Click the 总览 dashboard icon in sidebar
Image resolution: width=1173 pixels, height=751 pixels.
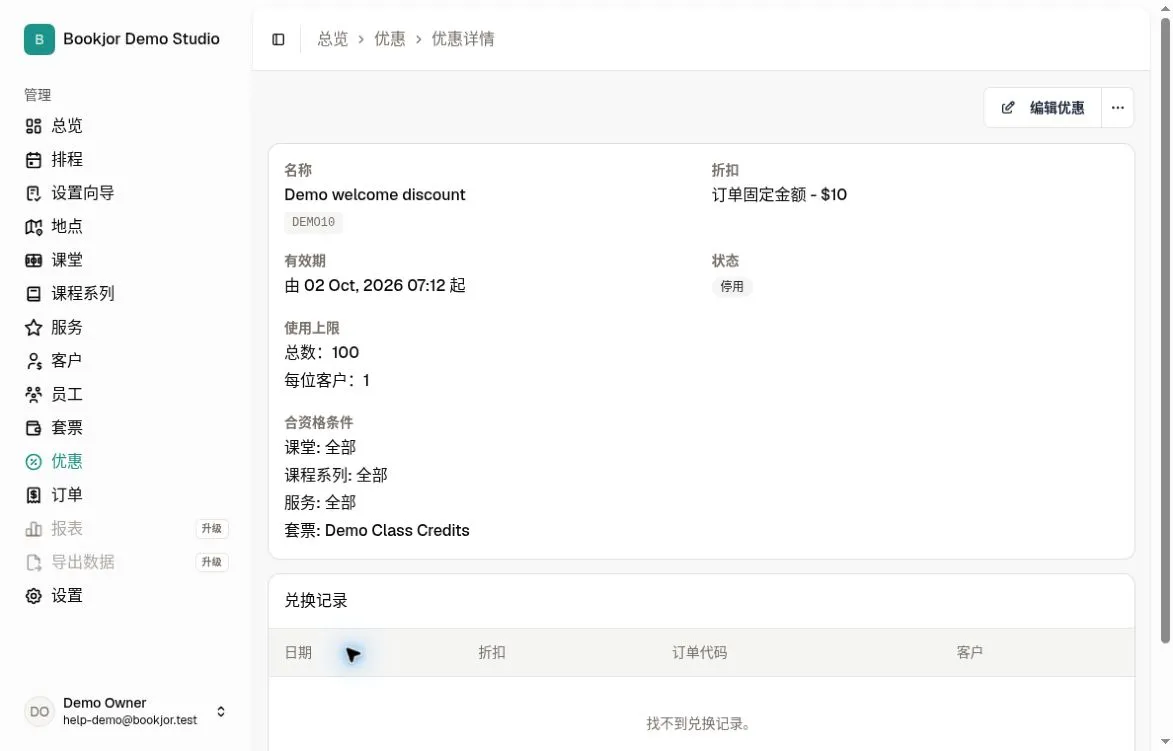click(34, 126)
